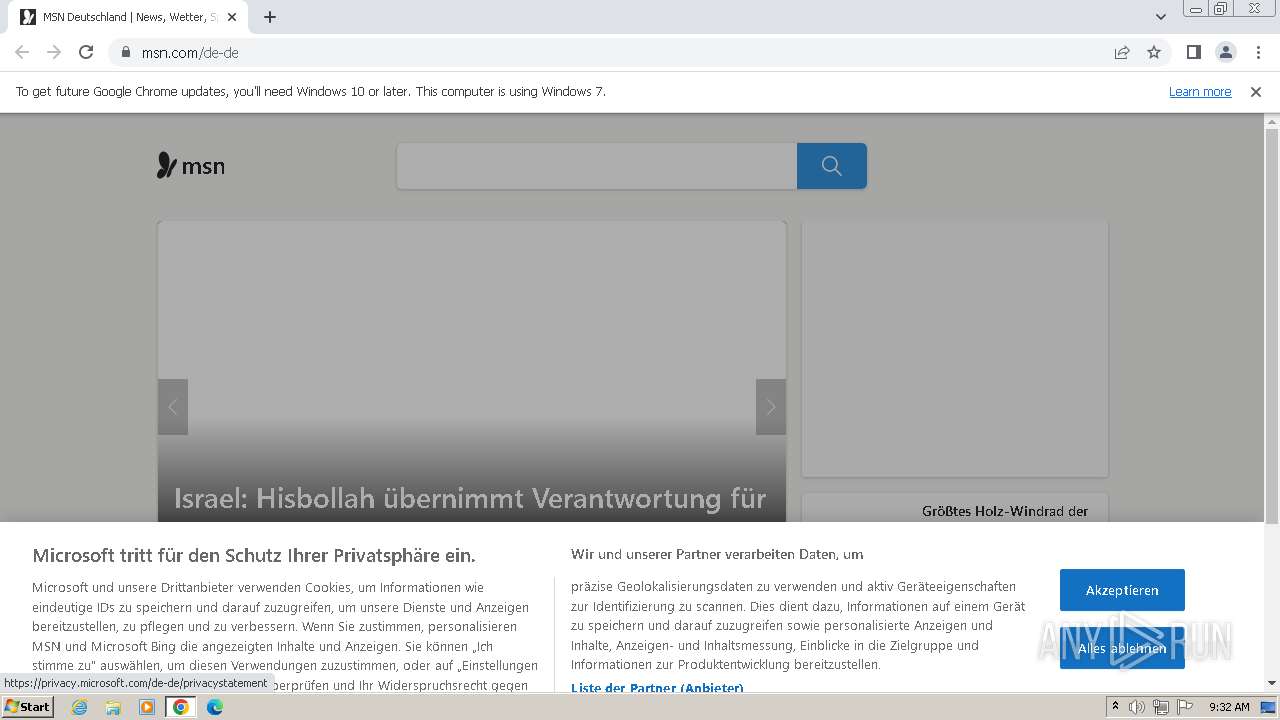Open network status tray icon
Screen dimensions: 1280x720
[1161, 707]
